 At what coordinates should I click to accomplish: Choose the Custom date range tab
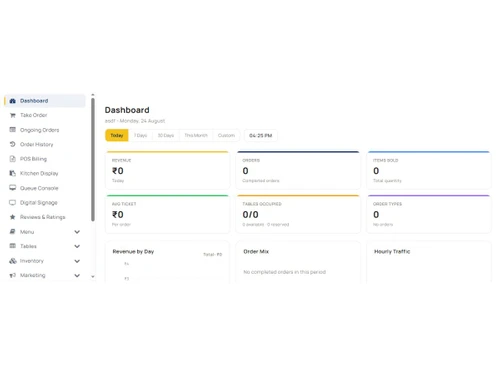click(x=226, y=135)
